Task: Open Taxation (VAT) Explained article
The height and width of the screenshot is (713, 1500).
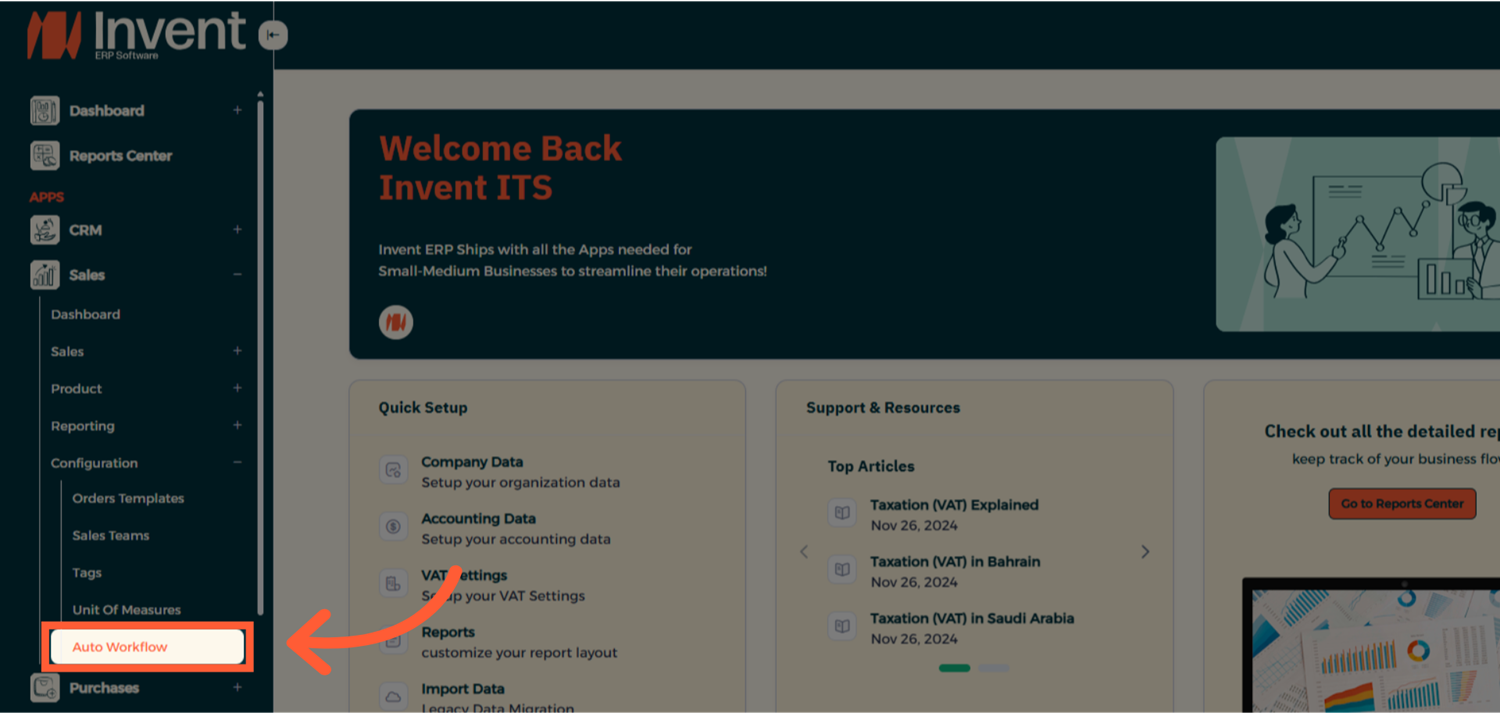Action: [x=954, y=505]
